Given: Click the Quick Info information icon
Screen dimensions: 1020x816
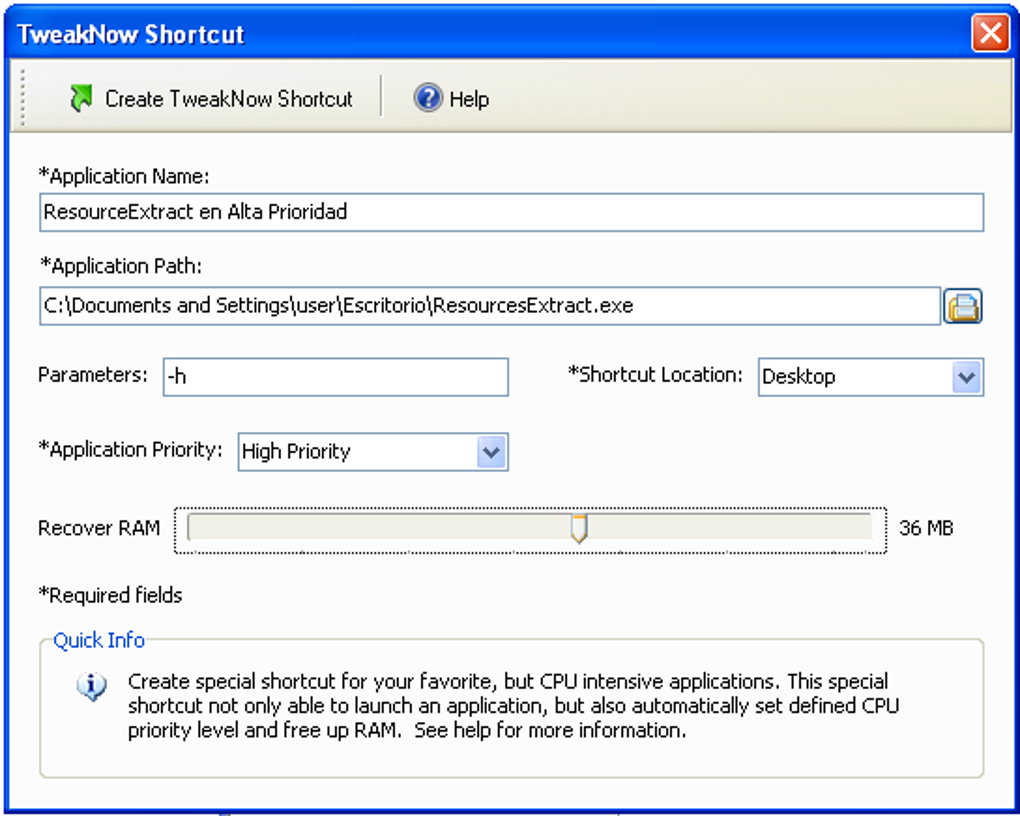Looking at the screenshot, I should (91, 687).
